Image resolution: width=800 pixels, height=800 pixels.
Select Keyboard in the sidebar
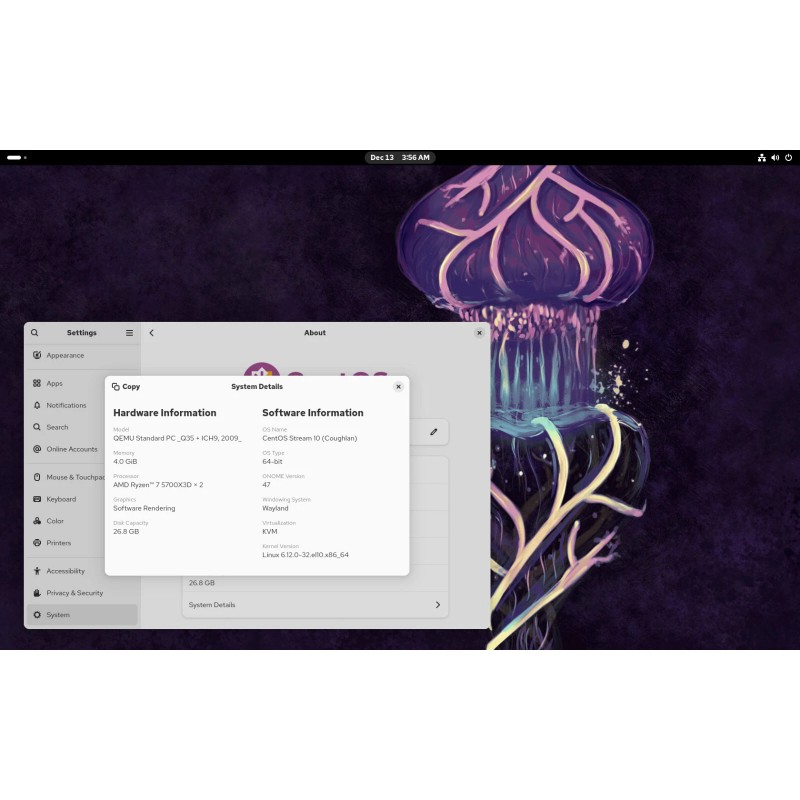[60, 499]
